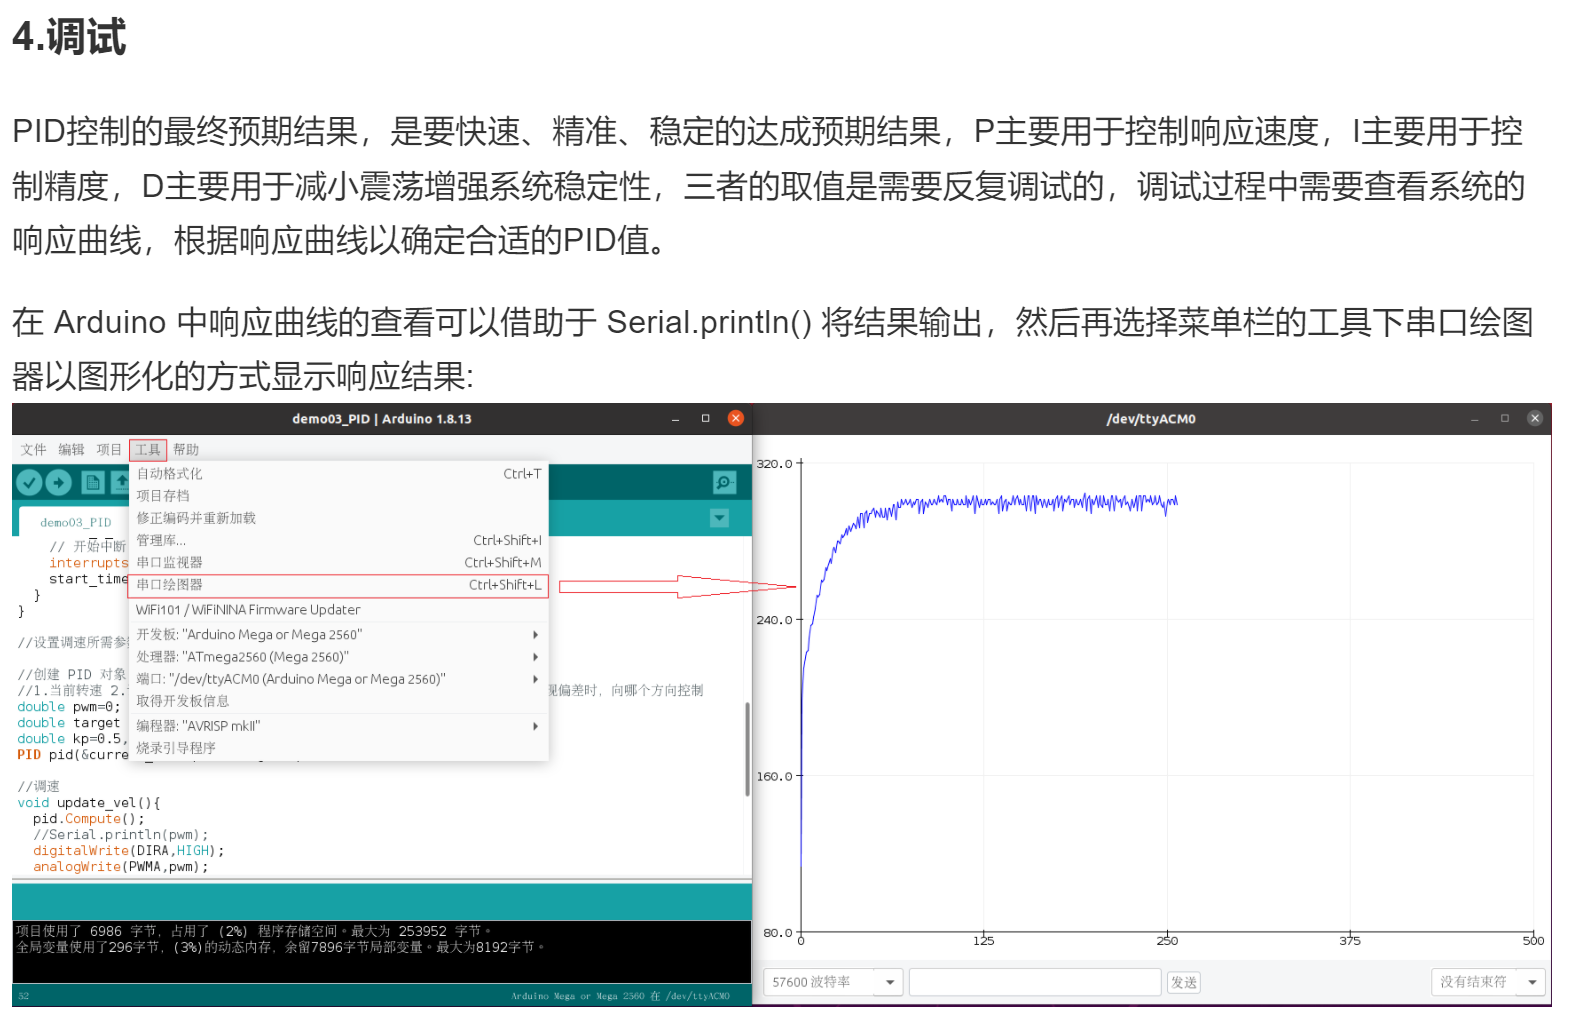The image size is (1587, 1028).
Task: Click the status text Arduino Mega or Mega 2560 在 /dev/ttyACM0
Action: coord(620,996)
